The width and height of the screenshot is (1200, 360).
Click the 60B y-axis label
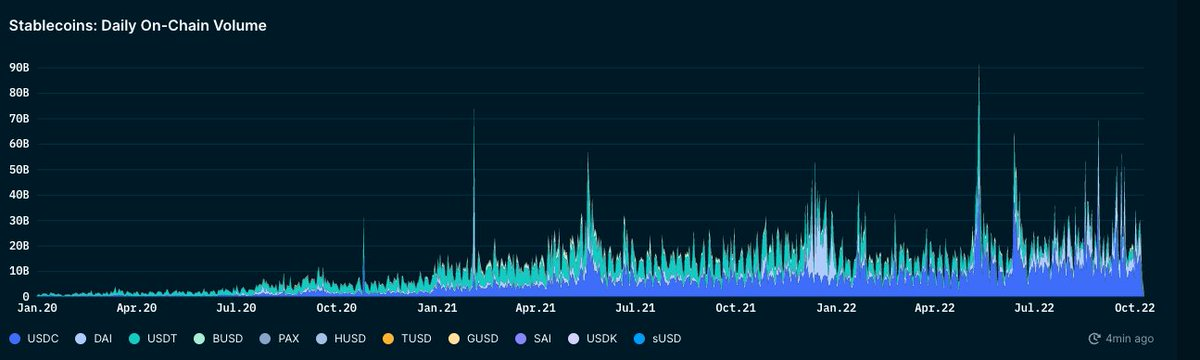click(x=18, y=144)
